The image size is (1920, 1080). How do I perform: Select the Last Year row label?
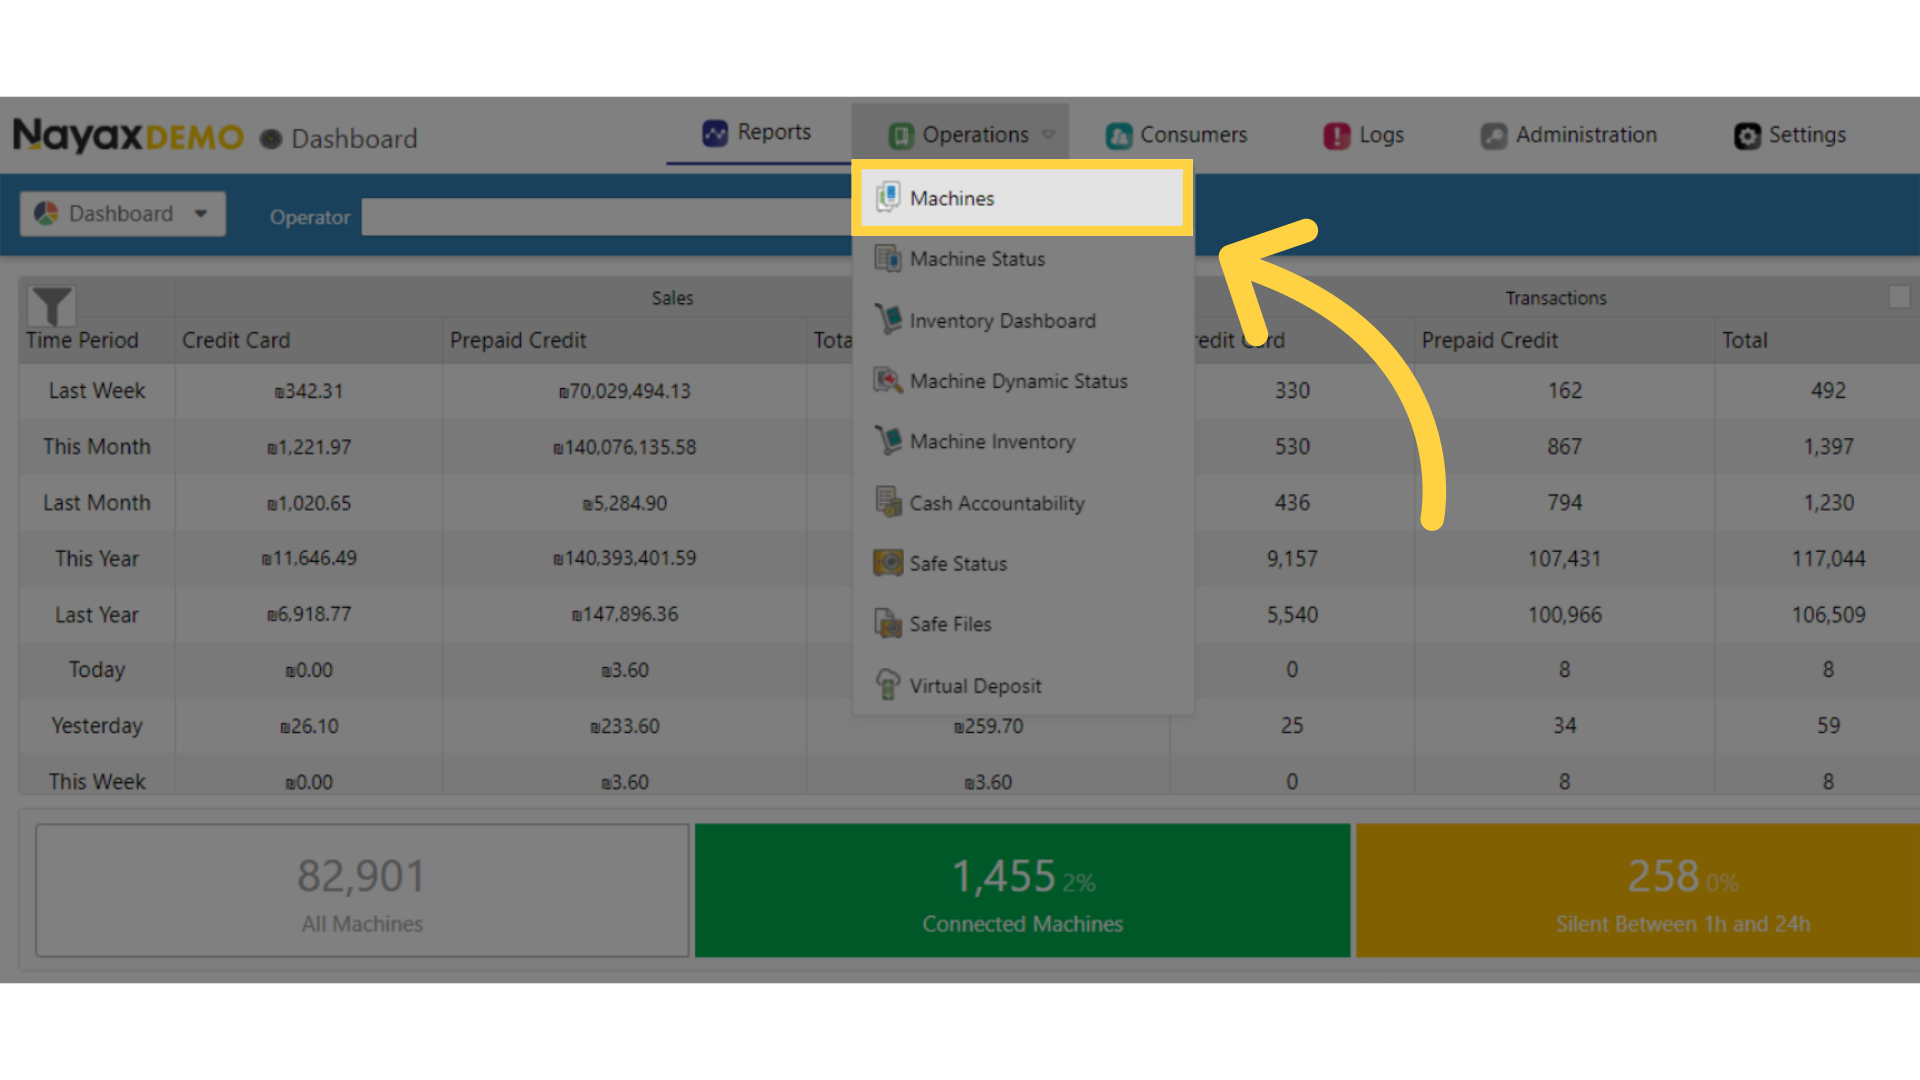(97, 615)
